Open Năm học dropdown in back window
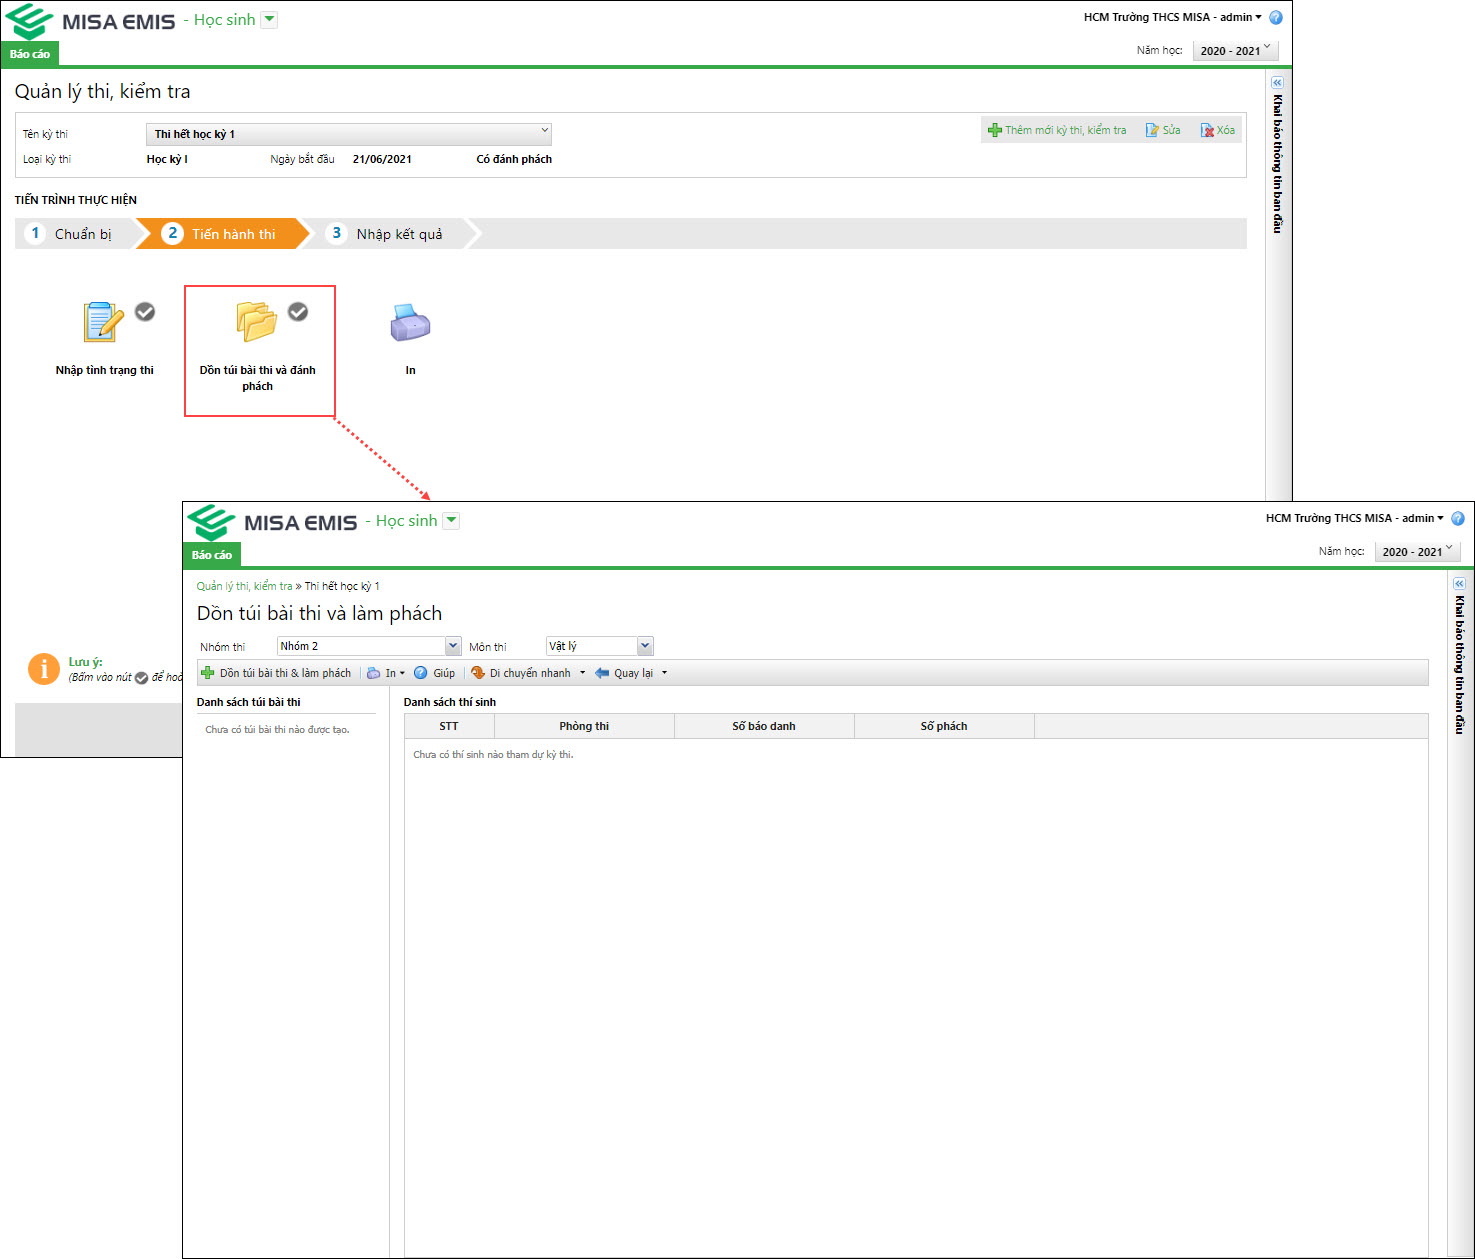The height and width of the screenshot is (1259, 1475). click(x=1236, y=50)
